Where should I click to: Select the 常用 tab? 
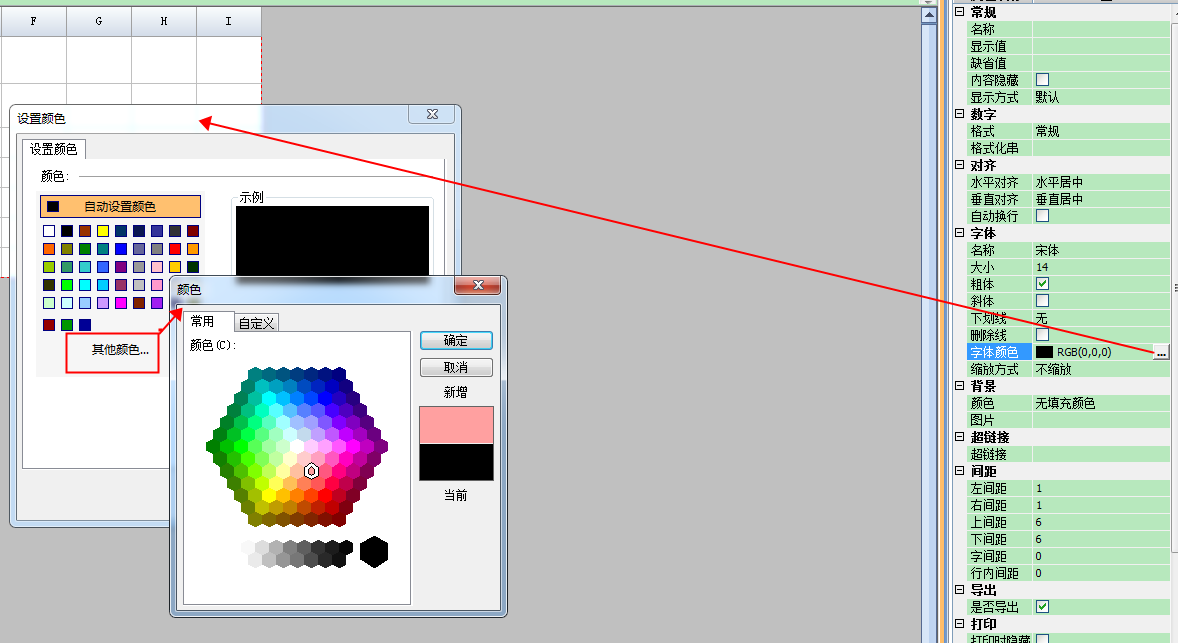pyautogui.click(x=203, y=321)
